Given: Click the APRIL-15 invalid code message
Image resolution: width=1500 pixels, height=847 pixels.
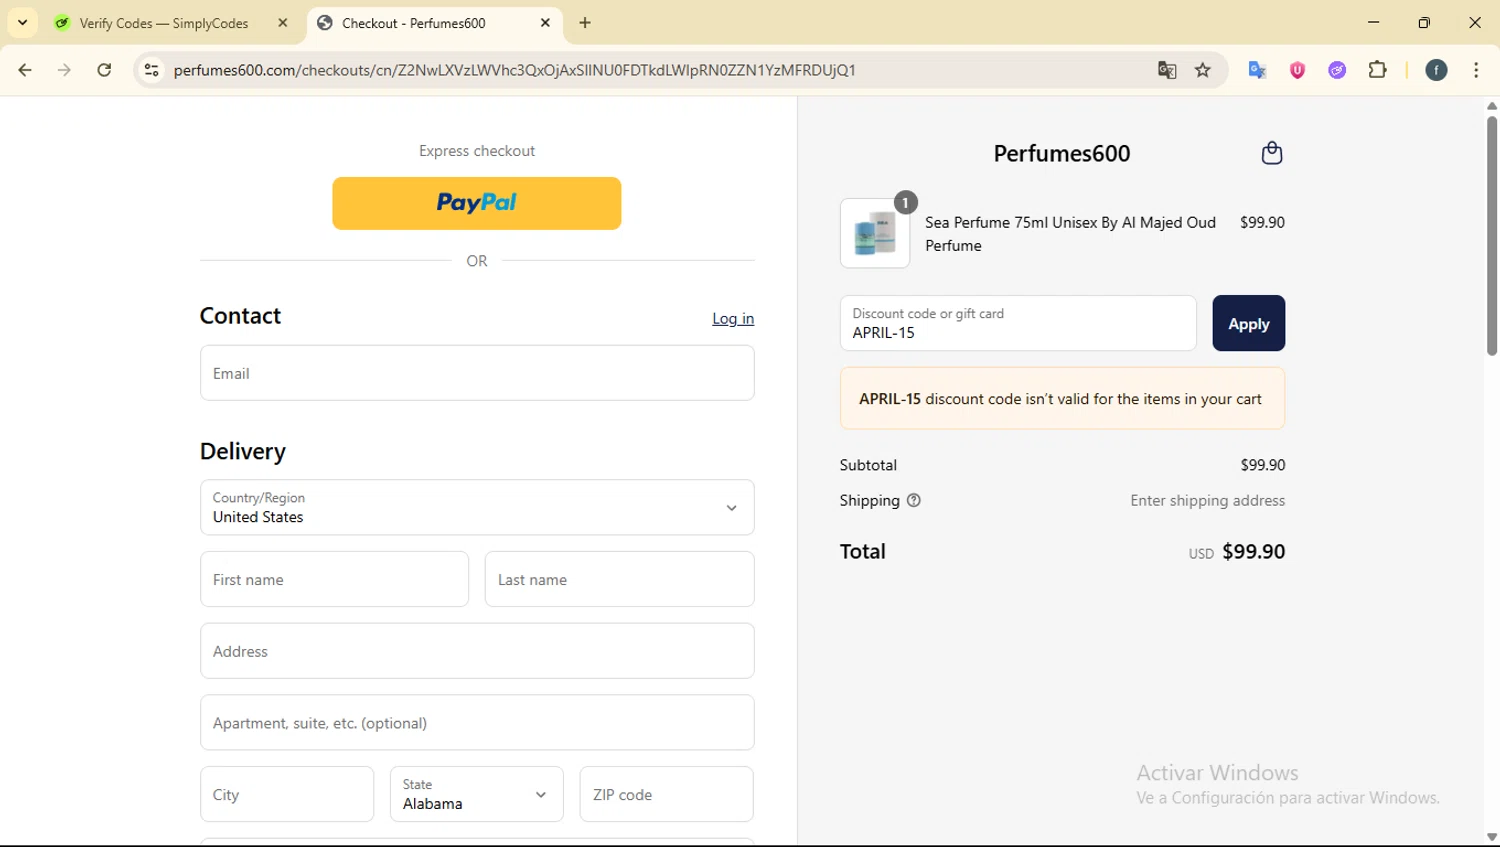Looking at the screenshot, I should click(x=1062, y=398).
